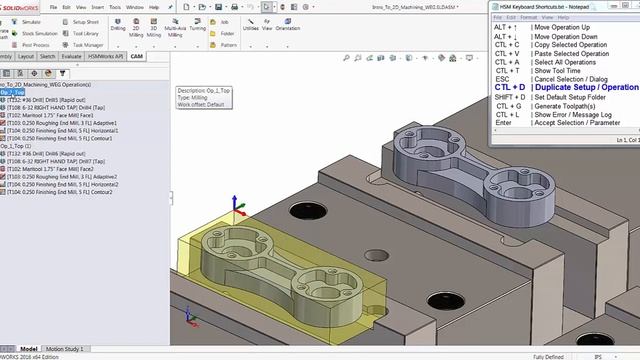Expand the Save dropdown arrow
Image resolution: width=640 pixels, height=360 pixels.
pos(226,7)
